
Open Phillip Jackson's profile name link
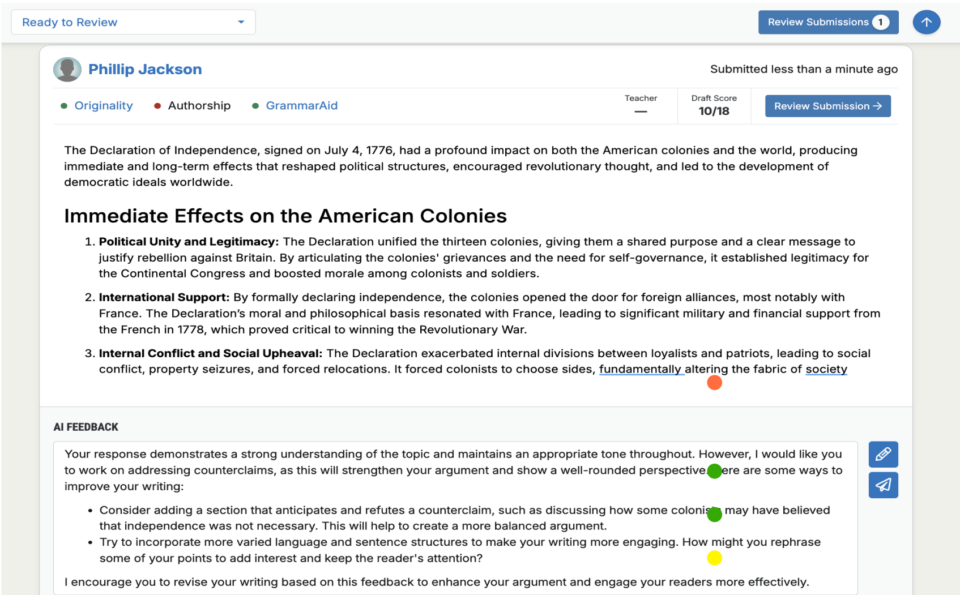145,69
